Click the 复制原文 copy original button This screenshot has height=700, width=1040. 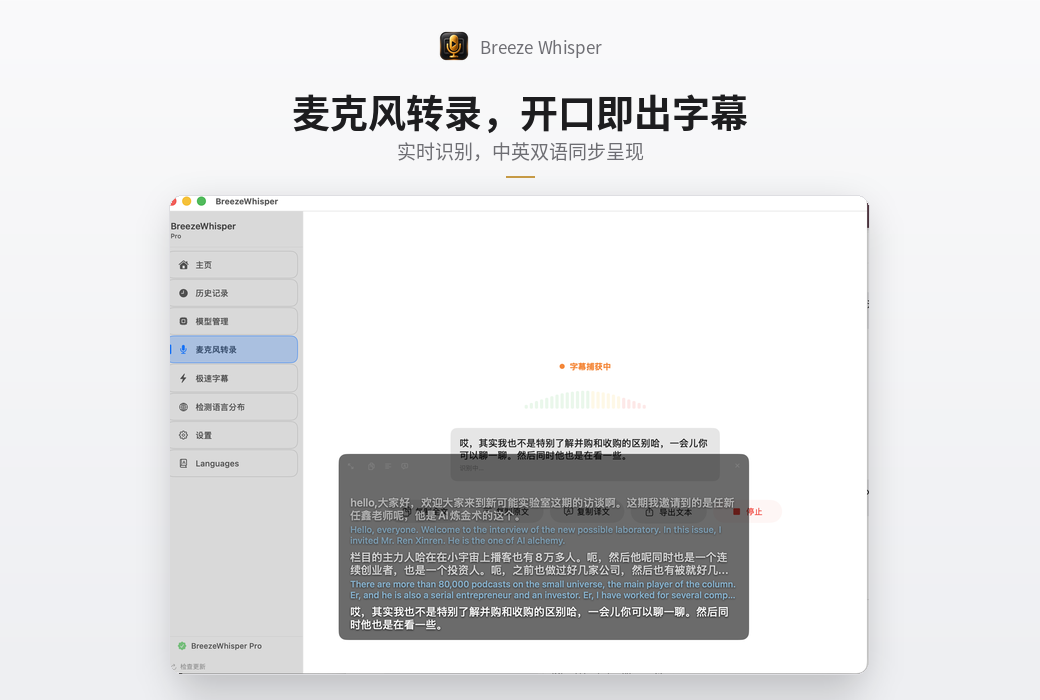(505, 512)
